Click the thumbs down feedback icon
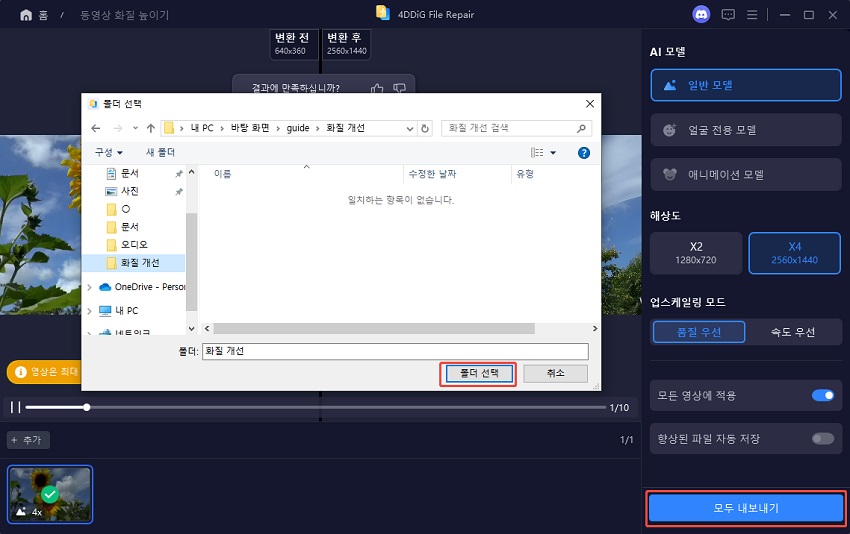Image resolution: width=850 pixels, height=534 pixels. (400, 88)
